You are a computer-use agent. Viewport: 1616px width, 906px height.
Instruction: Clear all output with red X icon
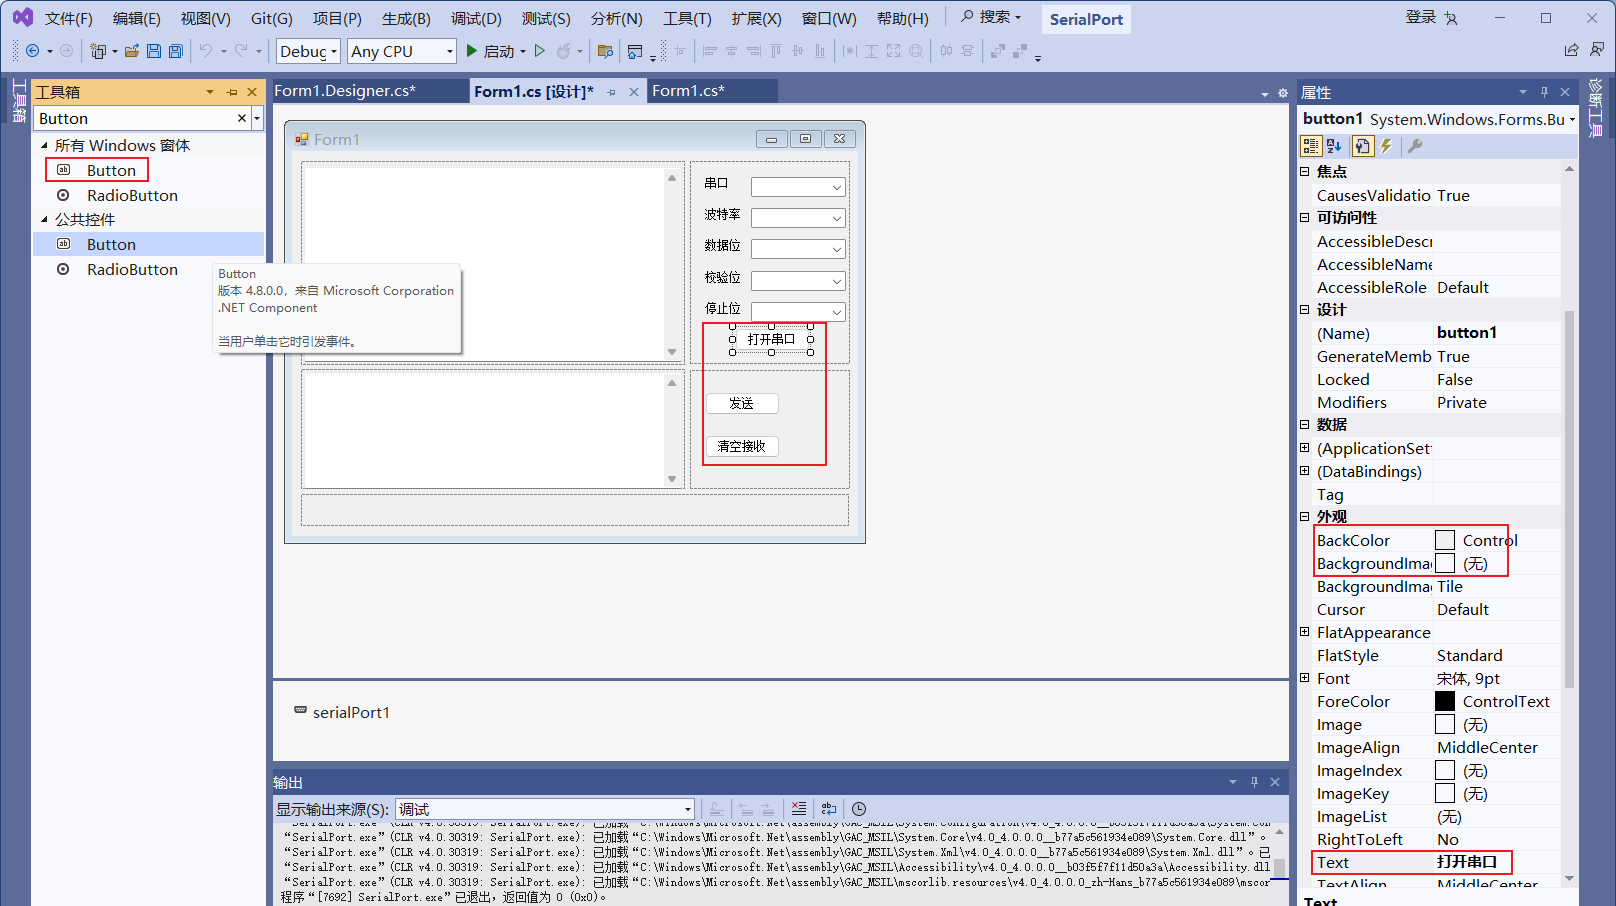point(798,809)
